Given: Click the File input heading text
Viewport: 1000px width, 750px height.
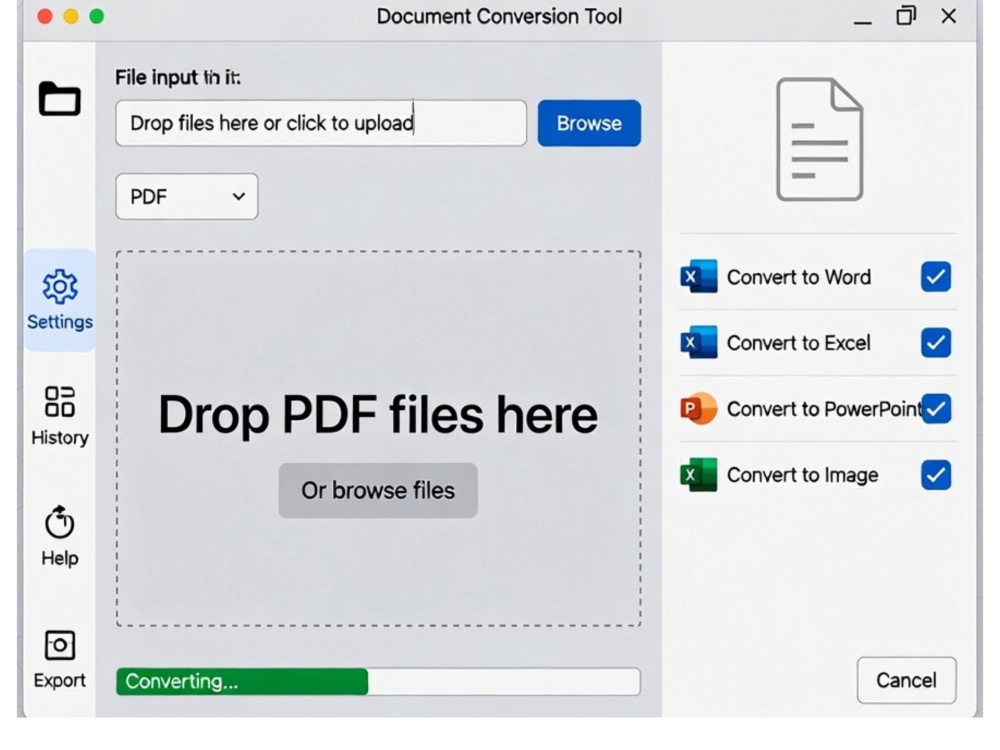Looking at the screenshot, I should 178,78.
